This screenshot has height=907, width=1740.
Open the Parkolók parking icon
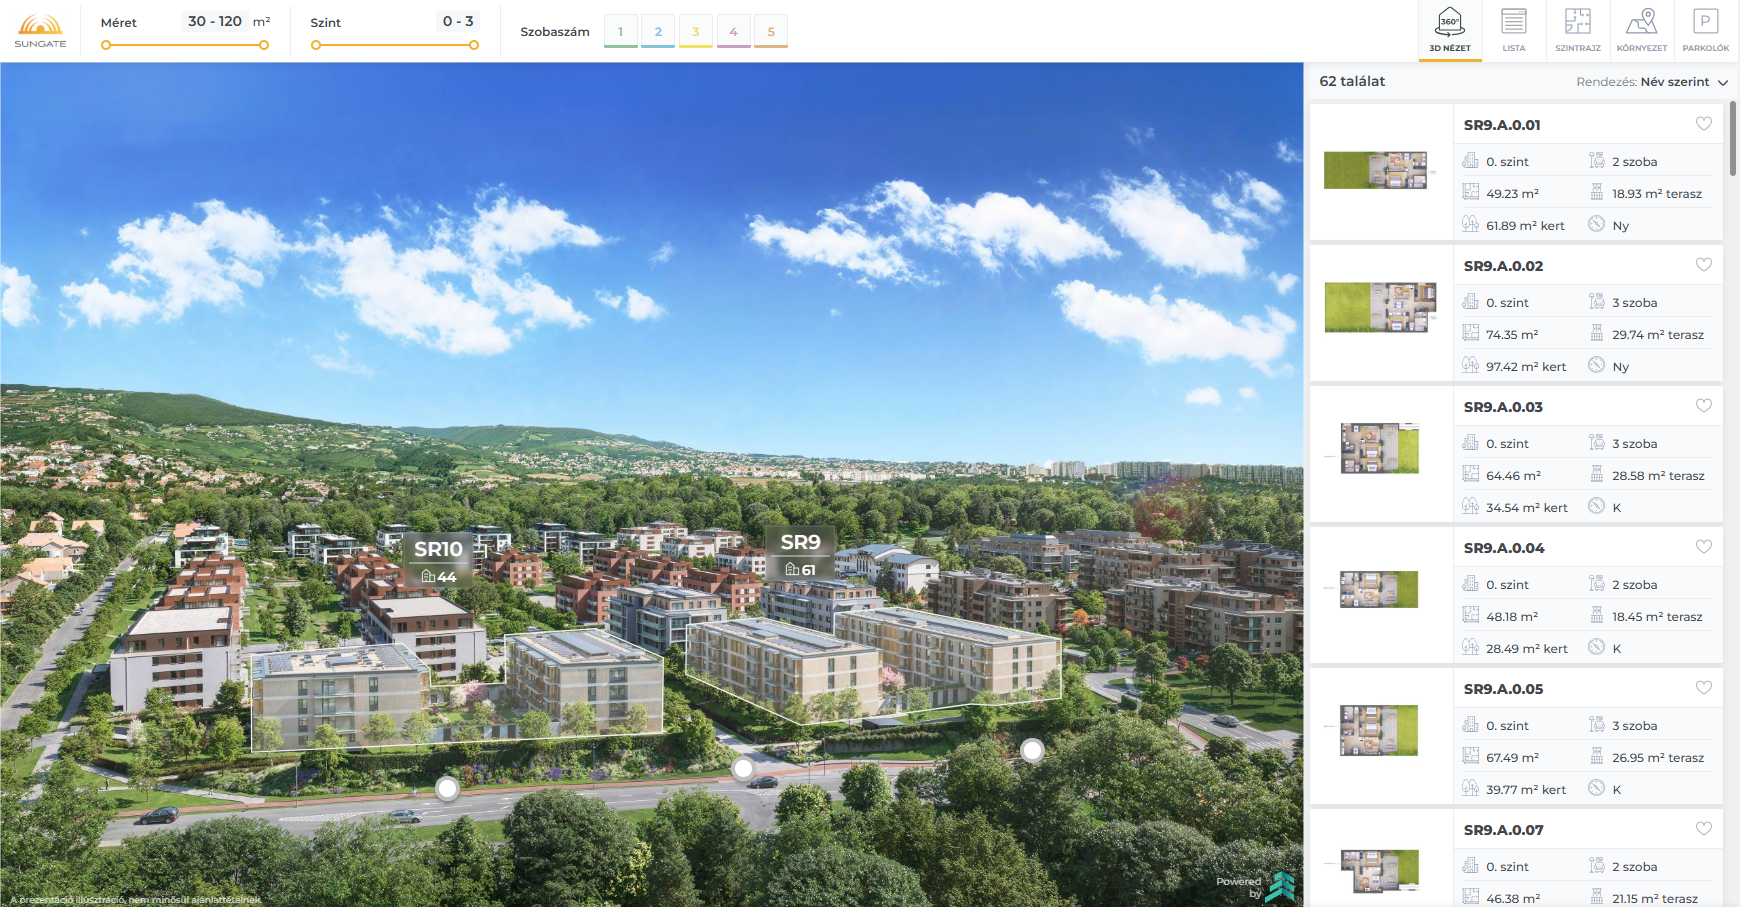coord(1705,30)
